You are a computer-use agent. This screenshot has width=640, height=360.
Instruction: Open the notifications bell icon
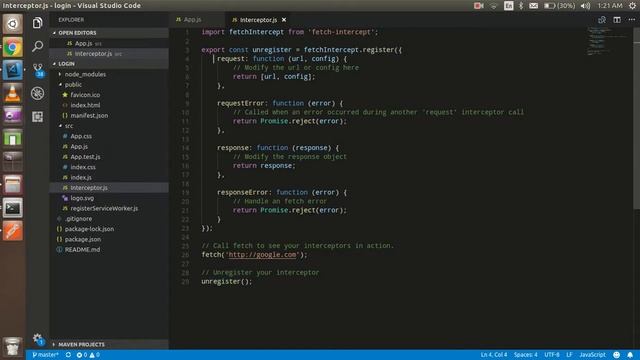click(x=630, y=355)
